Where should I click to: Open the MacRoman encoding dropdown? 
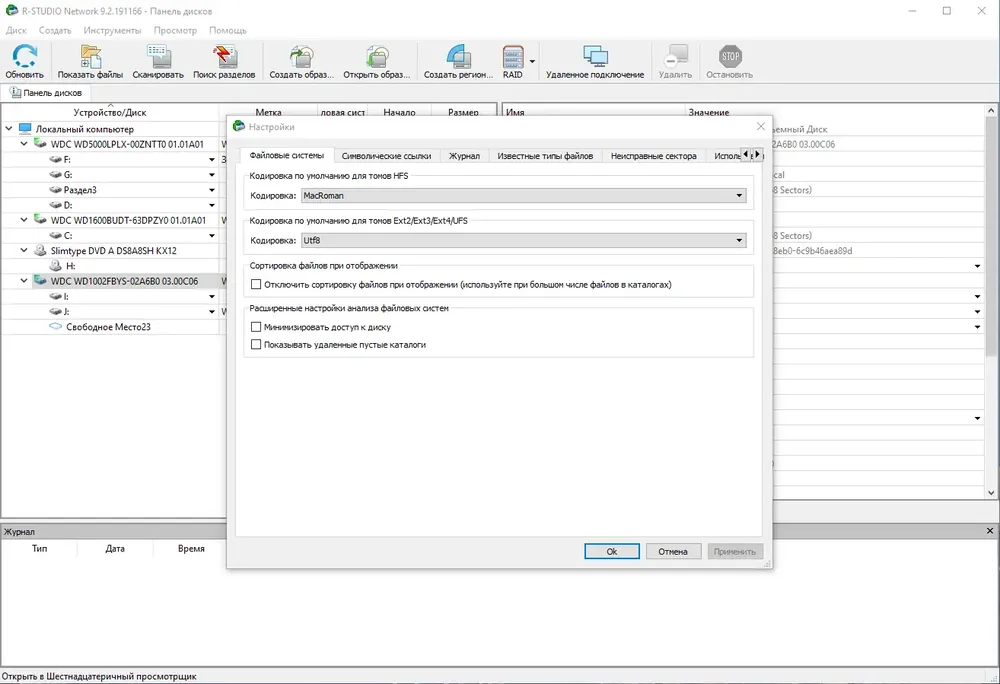[x=523, y=196]
